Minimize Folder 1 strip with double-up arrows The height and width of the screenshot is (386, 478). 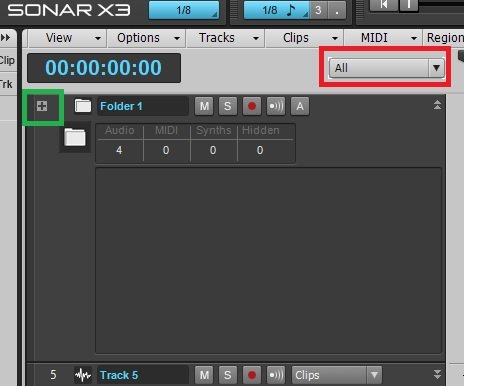click(x=437, y=105)
